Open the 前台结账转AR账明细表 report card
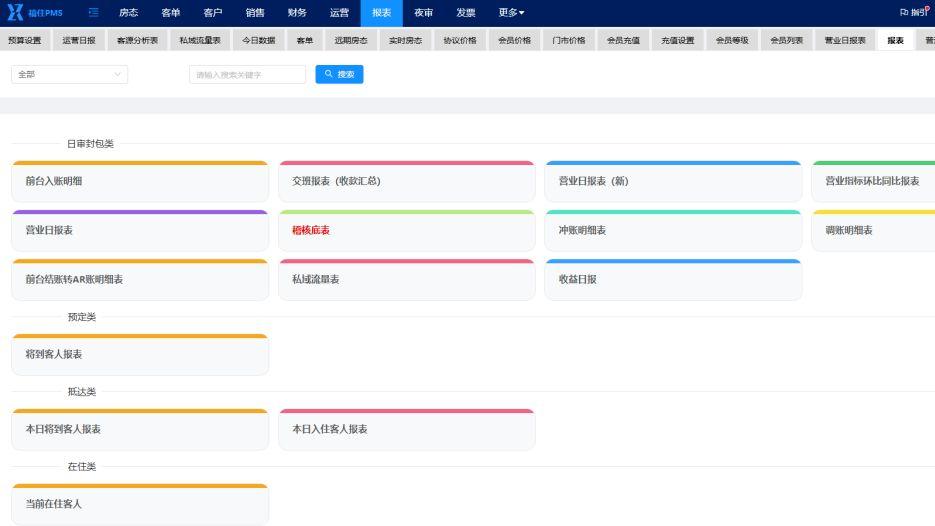The width and height of the screenshot is (935, 526). [x=140, y=279]
